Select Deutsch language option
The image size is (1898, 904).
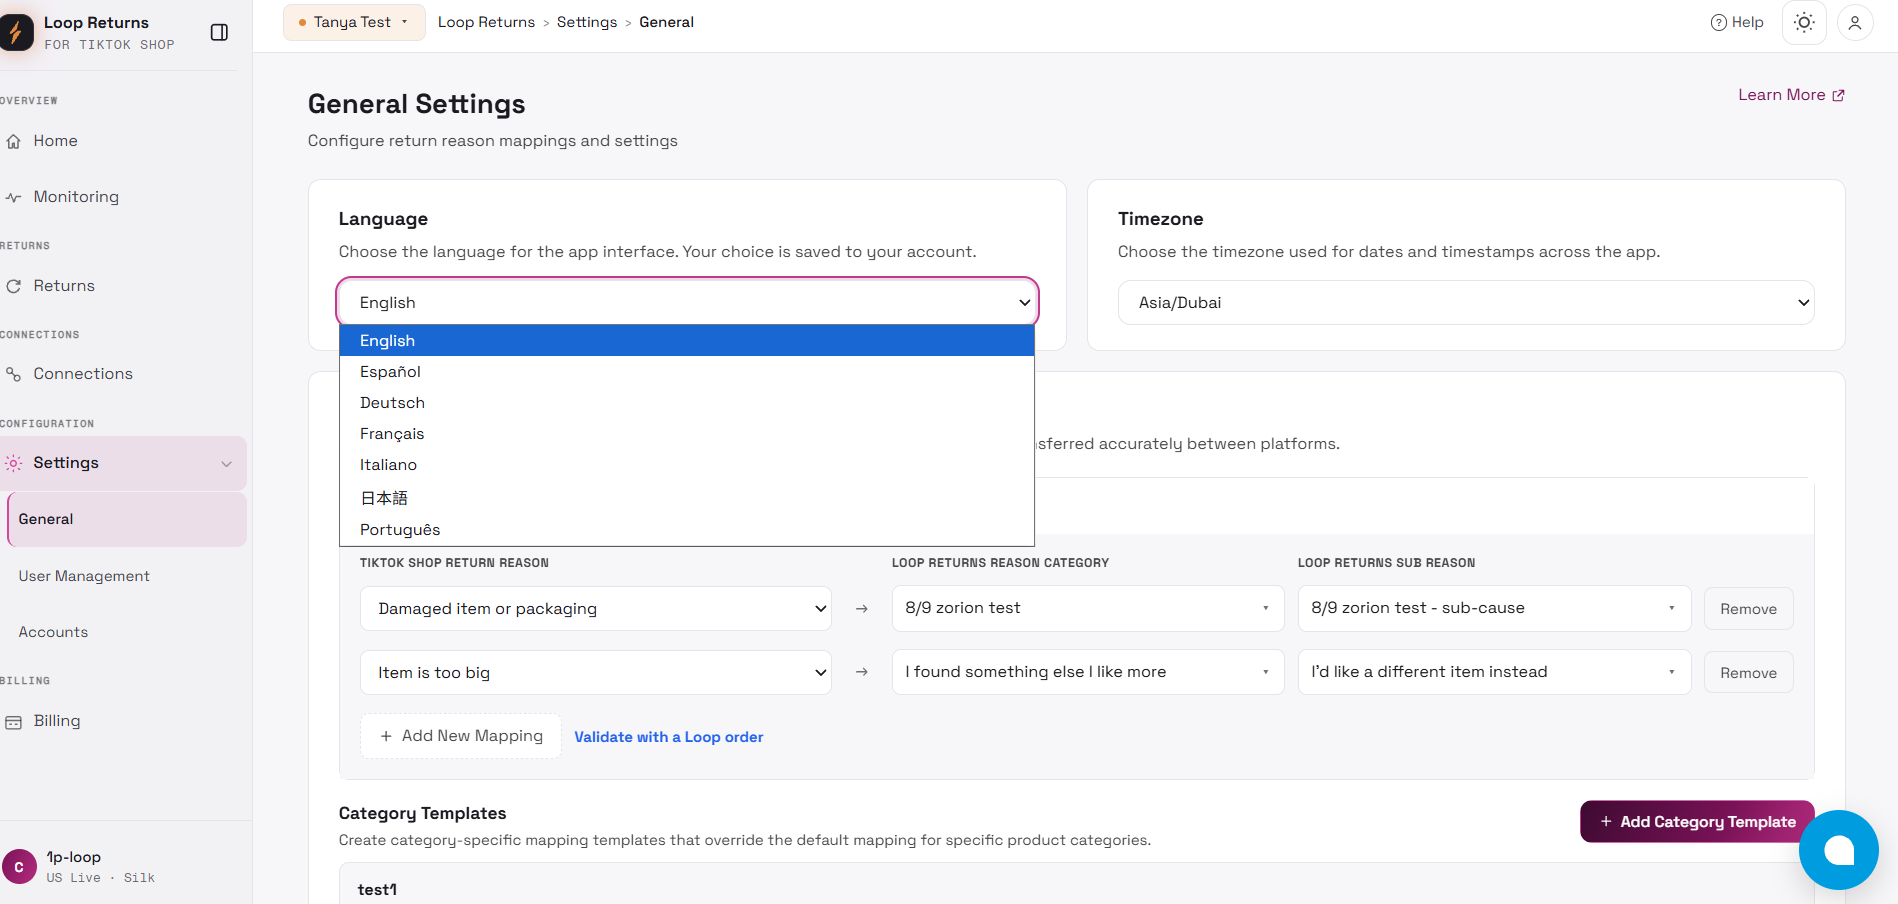(x=687, y=403)
